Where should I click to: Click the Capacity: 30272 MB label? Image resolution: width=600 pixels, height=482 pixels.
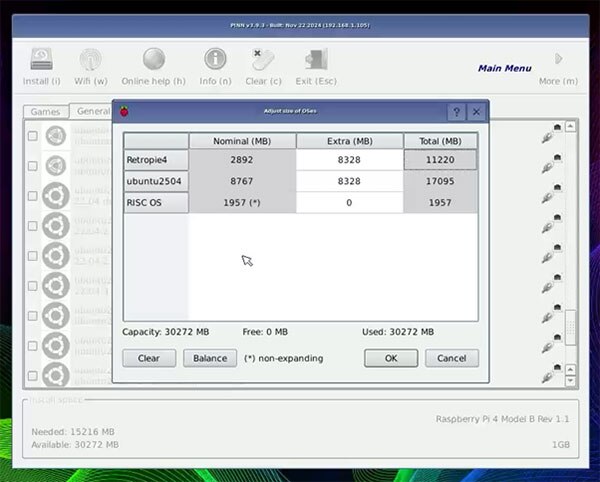(166, 332)
